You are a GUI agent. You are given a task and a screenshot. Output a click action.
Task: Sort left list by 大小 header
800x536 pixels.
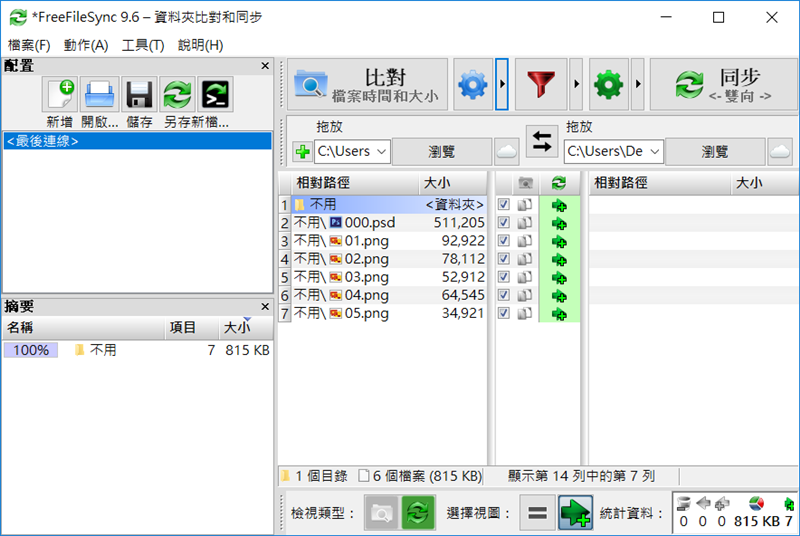pos(453,183)
